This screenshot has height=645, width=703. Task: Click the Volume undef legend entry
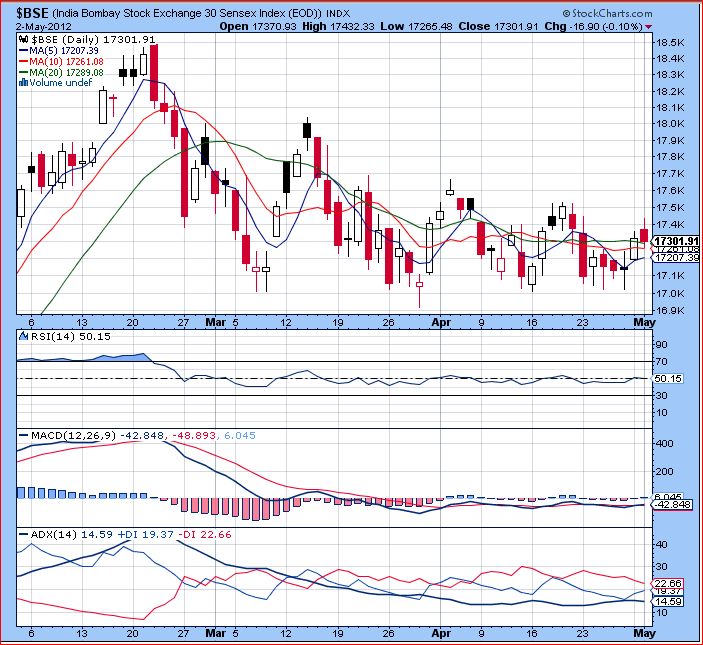coord(61,82)
